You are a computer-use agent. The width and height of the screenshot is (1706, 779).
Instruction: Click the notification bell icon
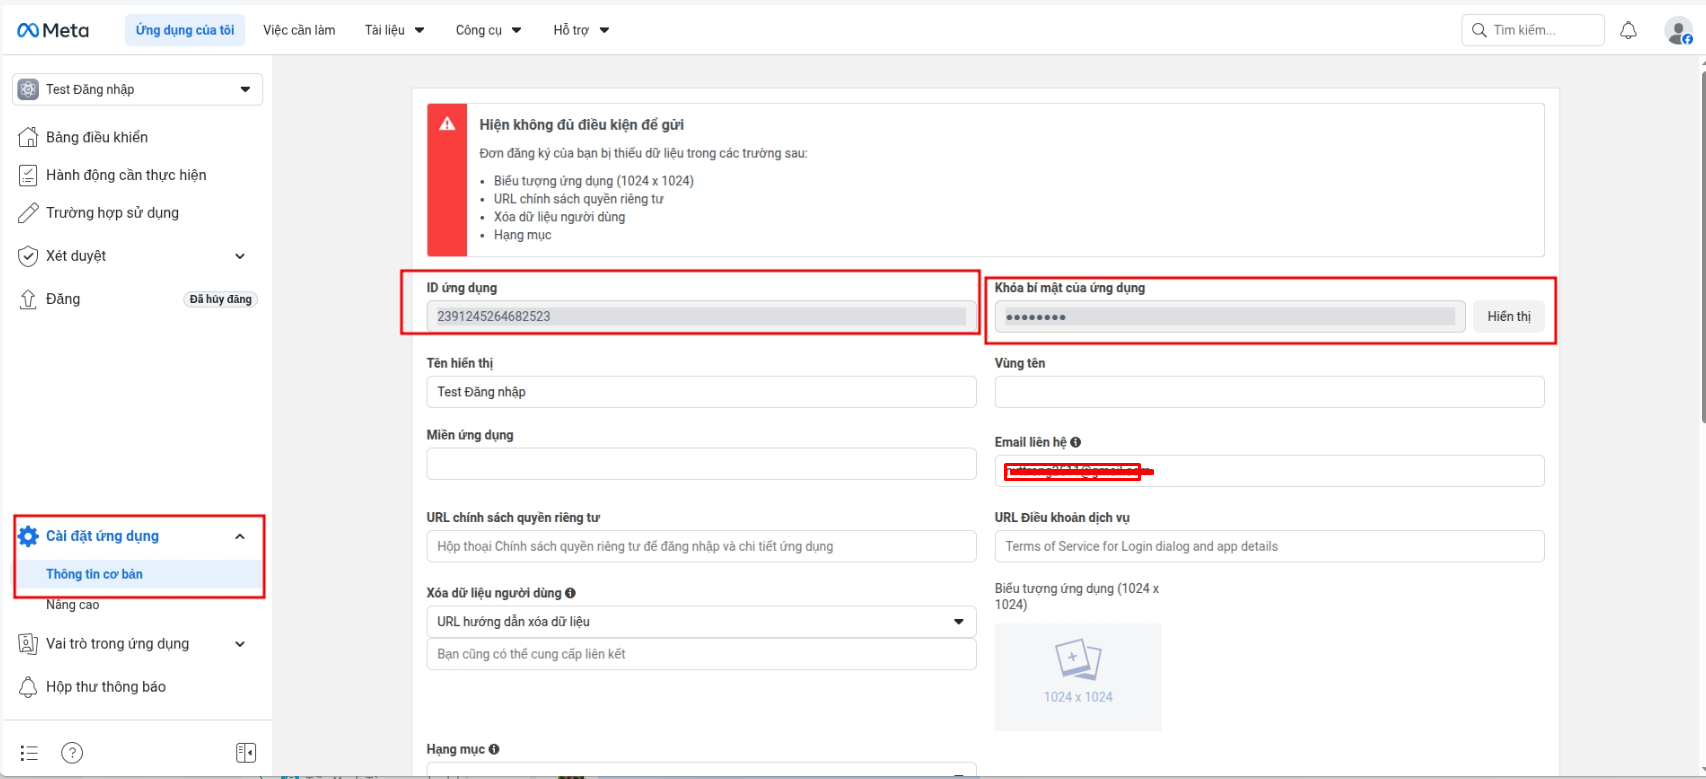(x=1628, y=30)
